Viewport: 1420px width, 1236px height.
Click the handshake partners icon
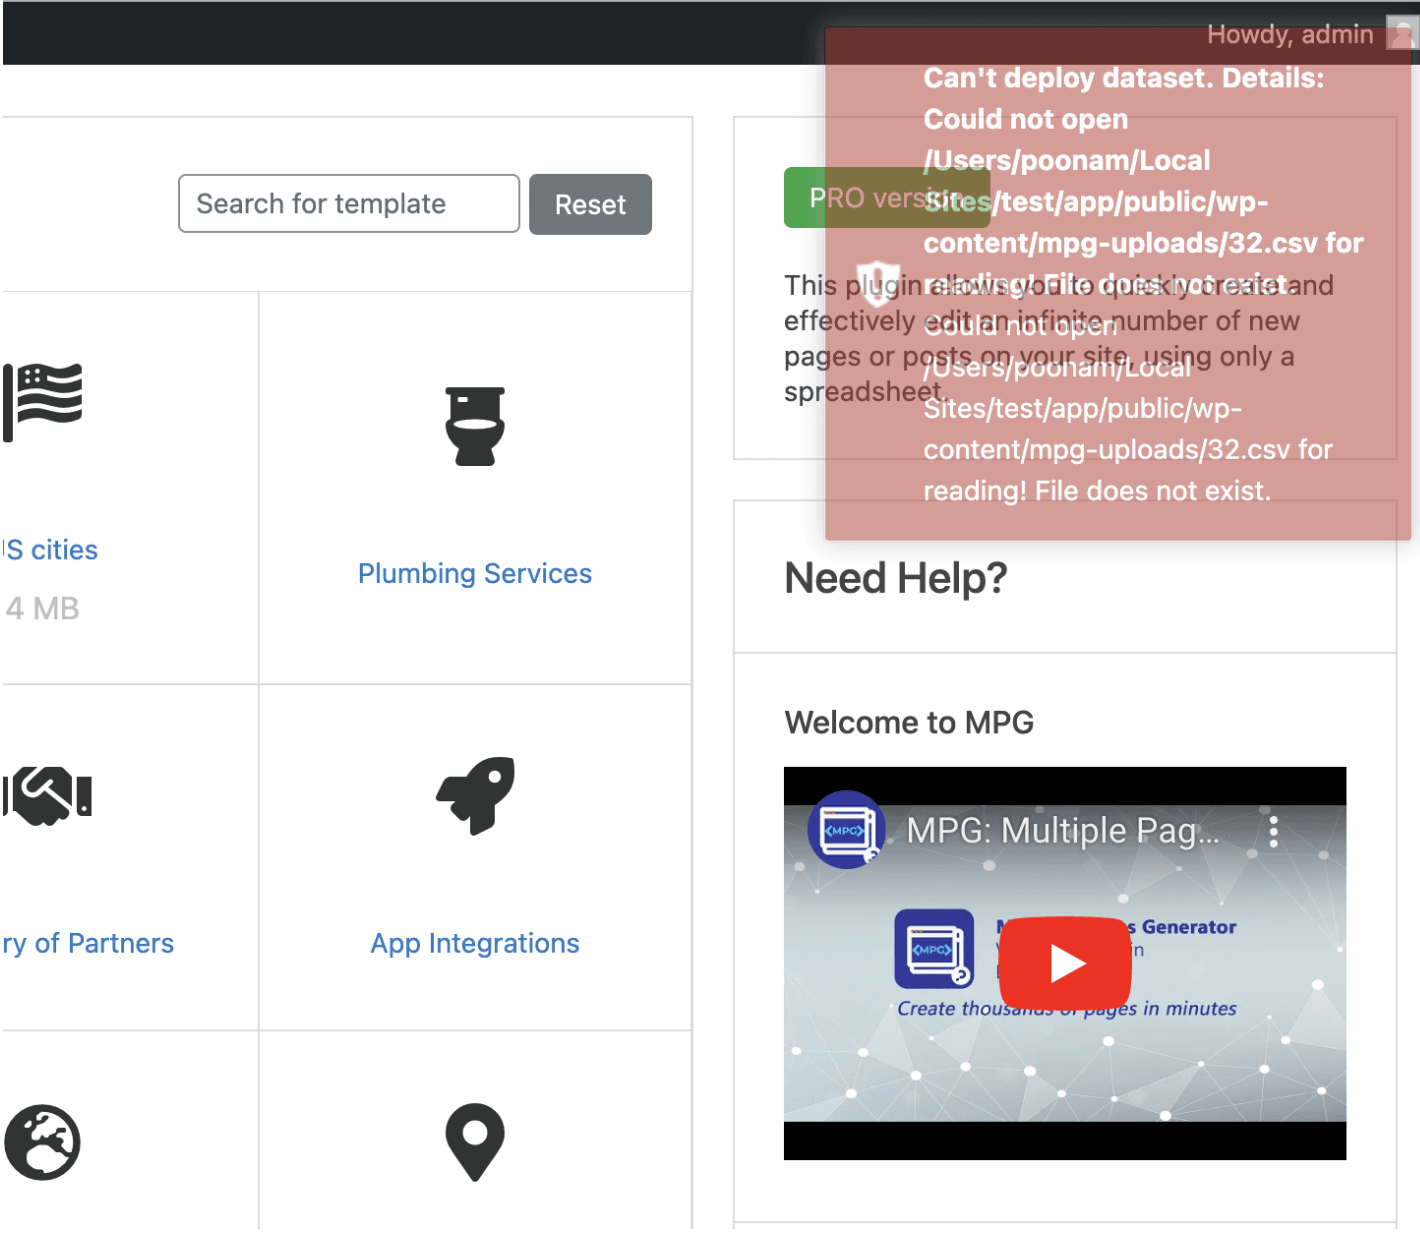point(48,796)
